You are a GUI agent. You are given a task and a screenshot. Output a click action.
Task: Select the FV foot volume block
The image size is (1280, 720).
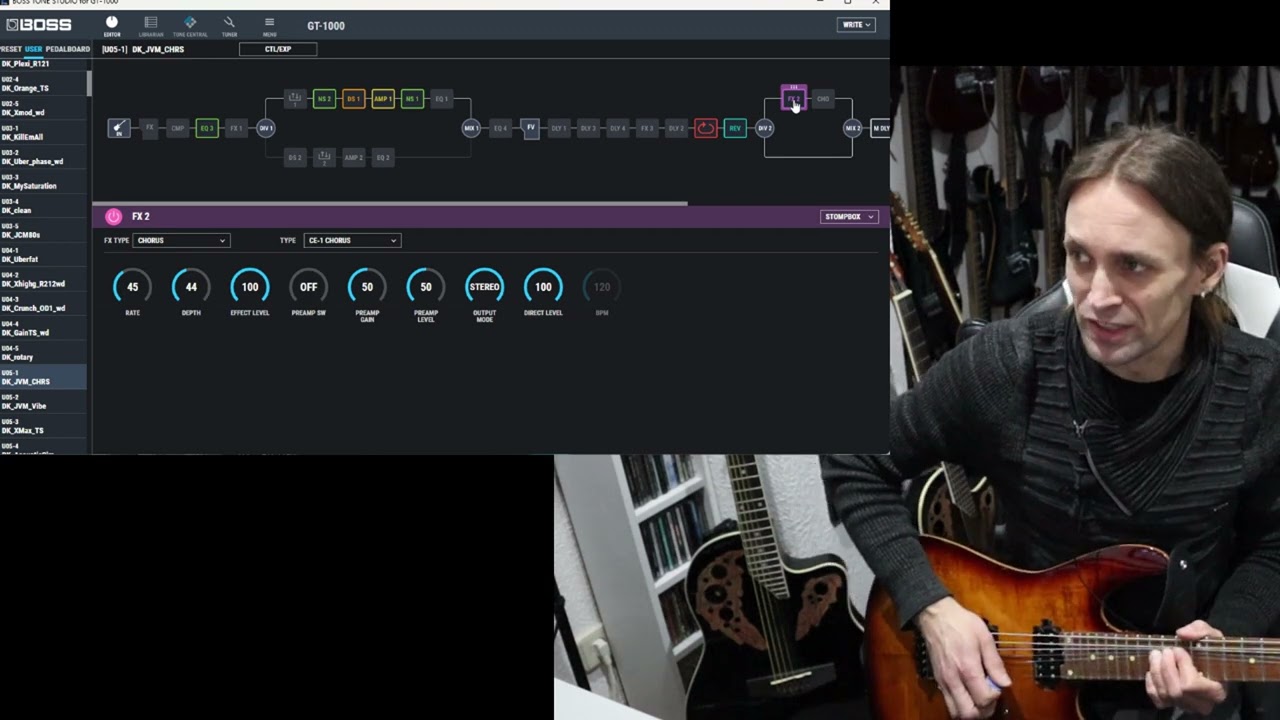click(530, 128)
